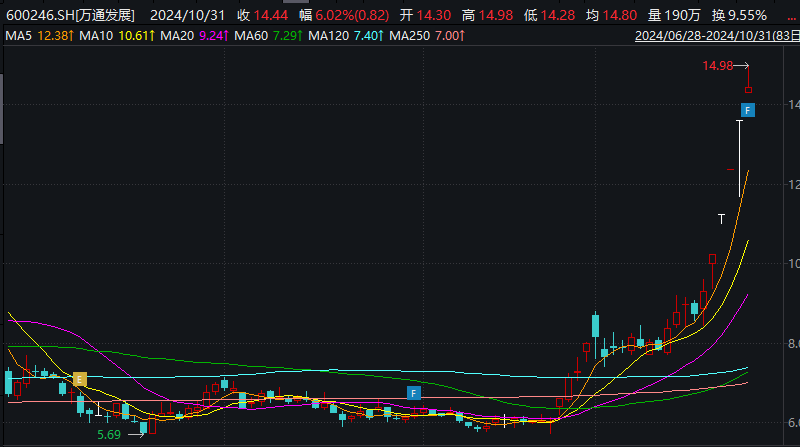Select the MA20 indicator label
800x447 pixels.
pos(176,36)
